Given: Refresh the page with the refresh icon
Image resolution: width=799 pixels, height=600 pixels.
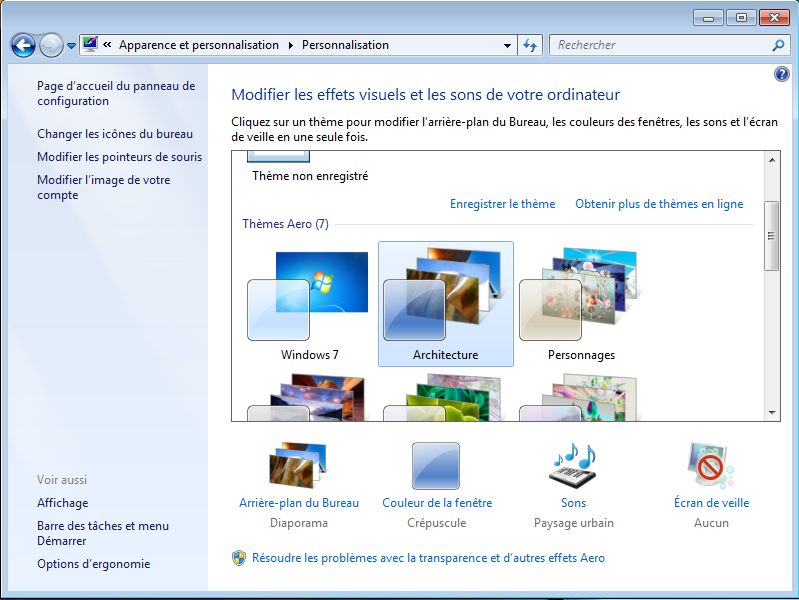Looking at the screenshot, I should click(x=530, y=45).
